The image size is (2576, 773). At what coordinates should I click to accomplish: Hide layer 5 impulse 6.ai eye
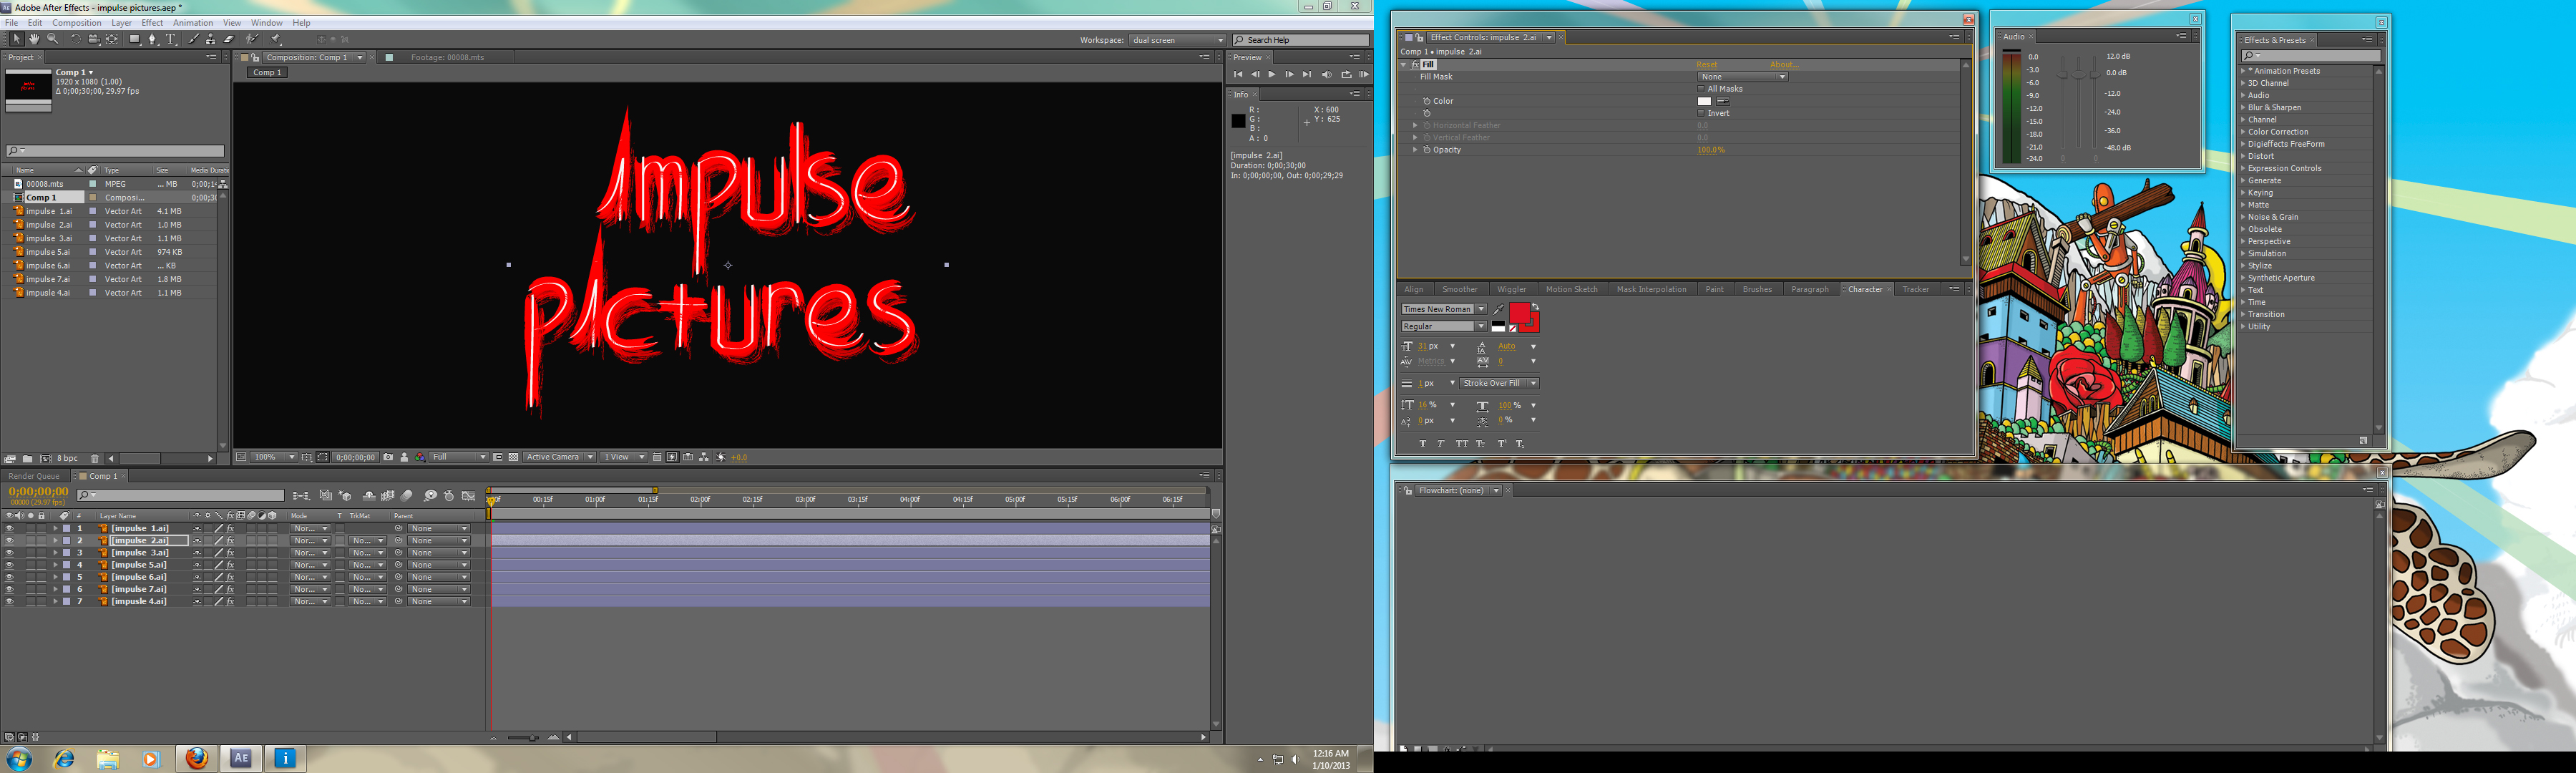coord(9,577)
